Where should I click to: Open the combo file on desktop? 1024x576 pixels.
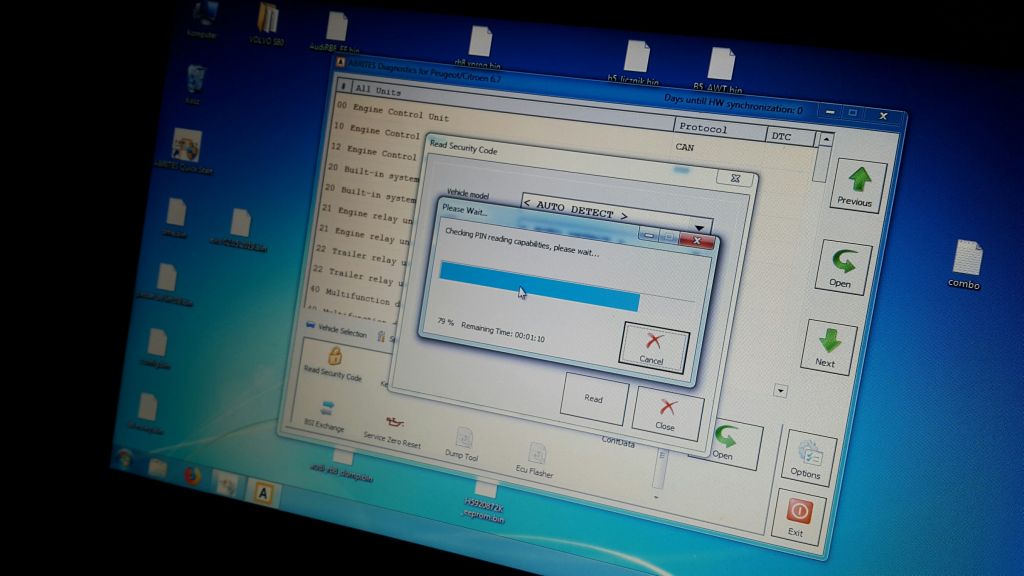(966, 264)
